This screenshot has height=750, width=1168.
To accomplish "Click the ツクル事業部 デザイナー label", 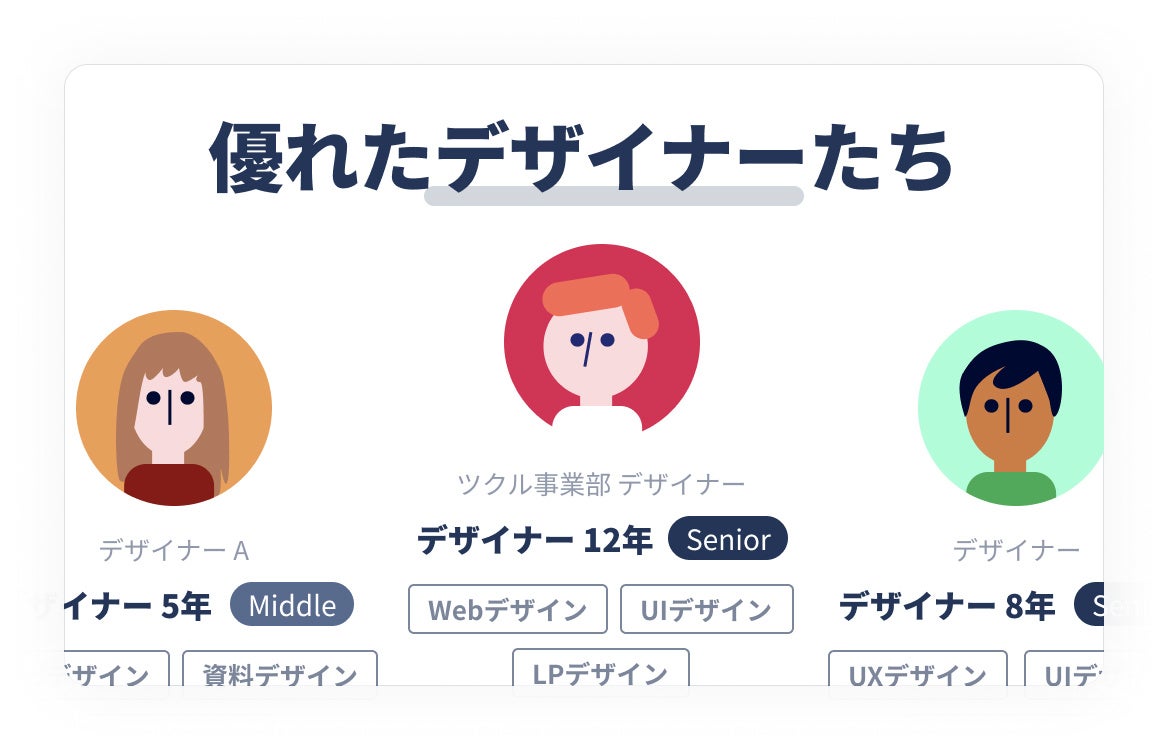I will click(x=601, y=484).
